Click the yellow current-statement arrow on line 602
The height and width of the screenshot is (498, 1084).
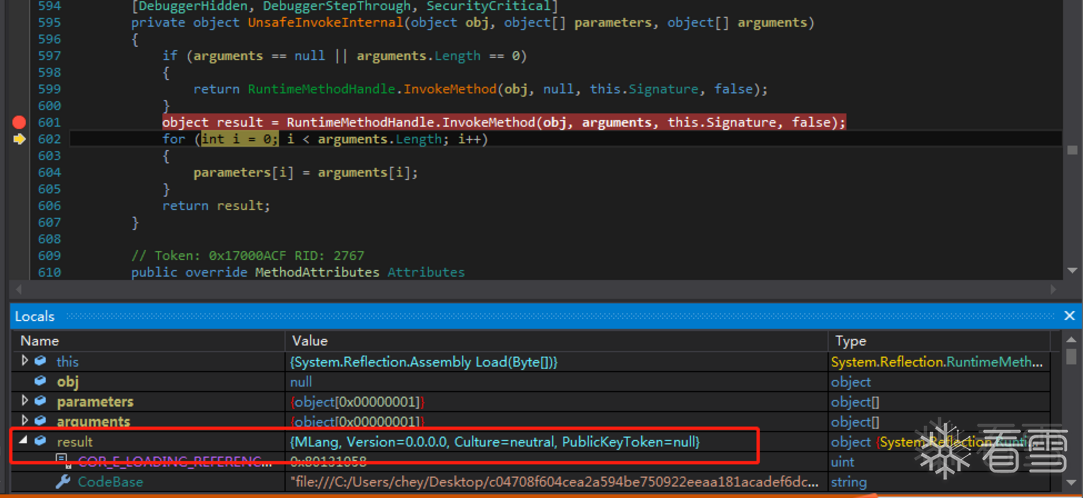[19, 139]
